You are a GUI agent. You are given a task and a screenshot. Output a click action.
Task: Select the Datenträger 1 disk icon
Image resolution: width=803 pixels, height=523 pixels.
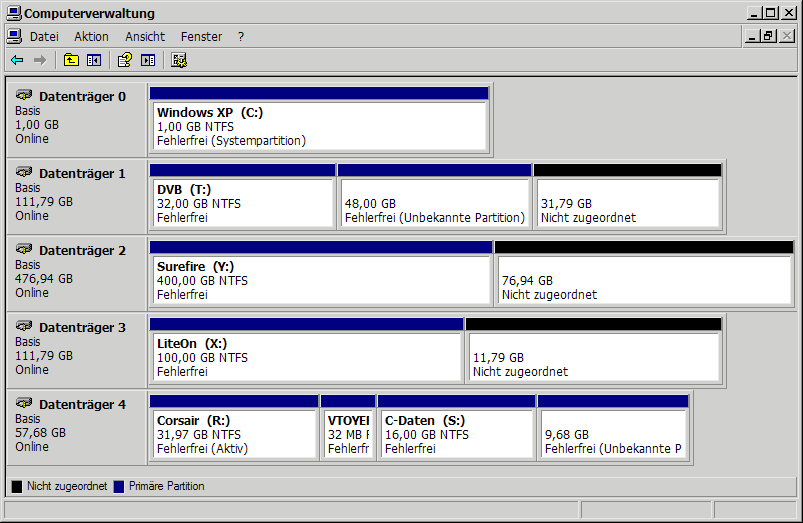click(24, 172)
